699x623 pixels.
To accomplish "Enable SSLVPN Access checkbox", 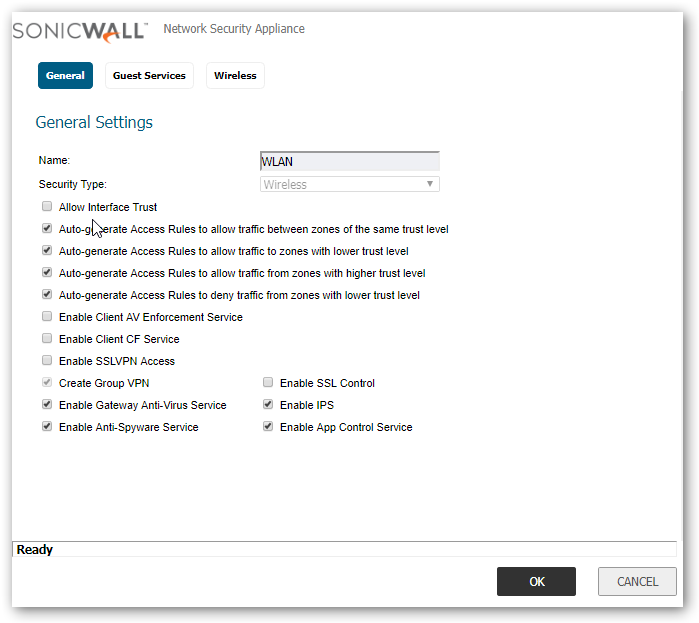I will [47, 361].
